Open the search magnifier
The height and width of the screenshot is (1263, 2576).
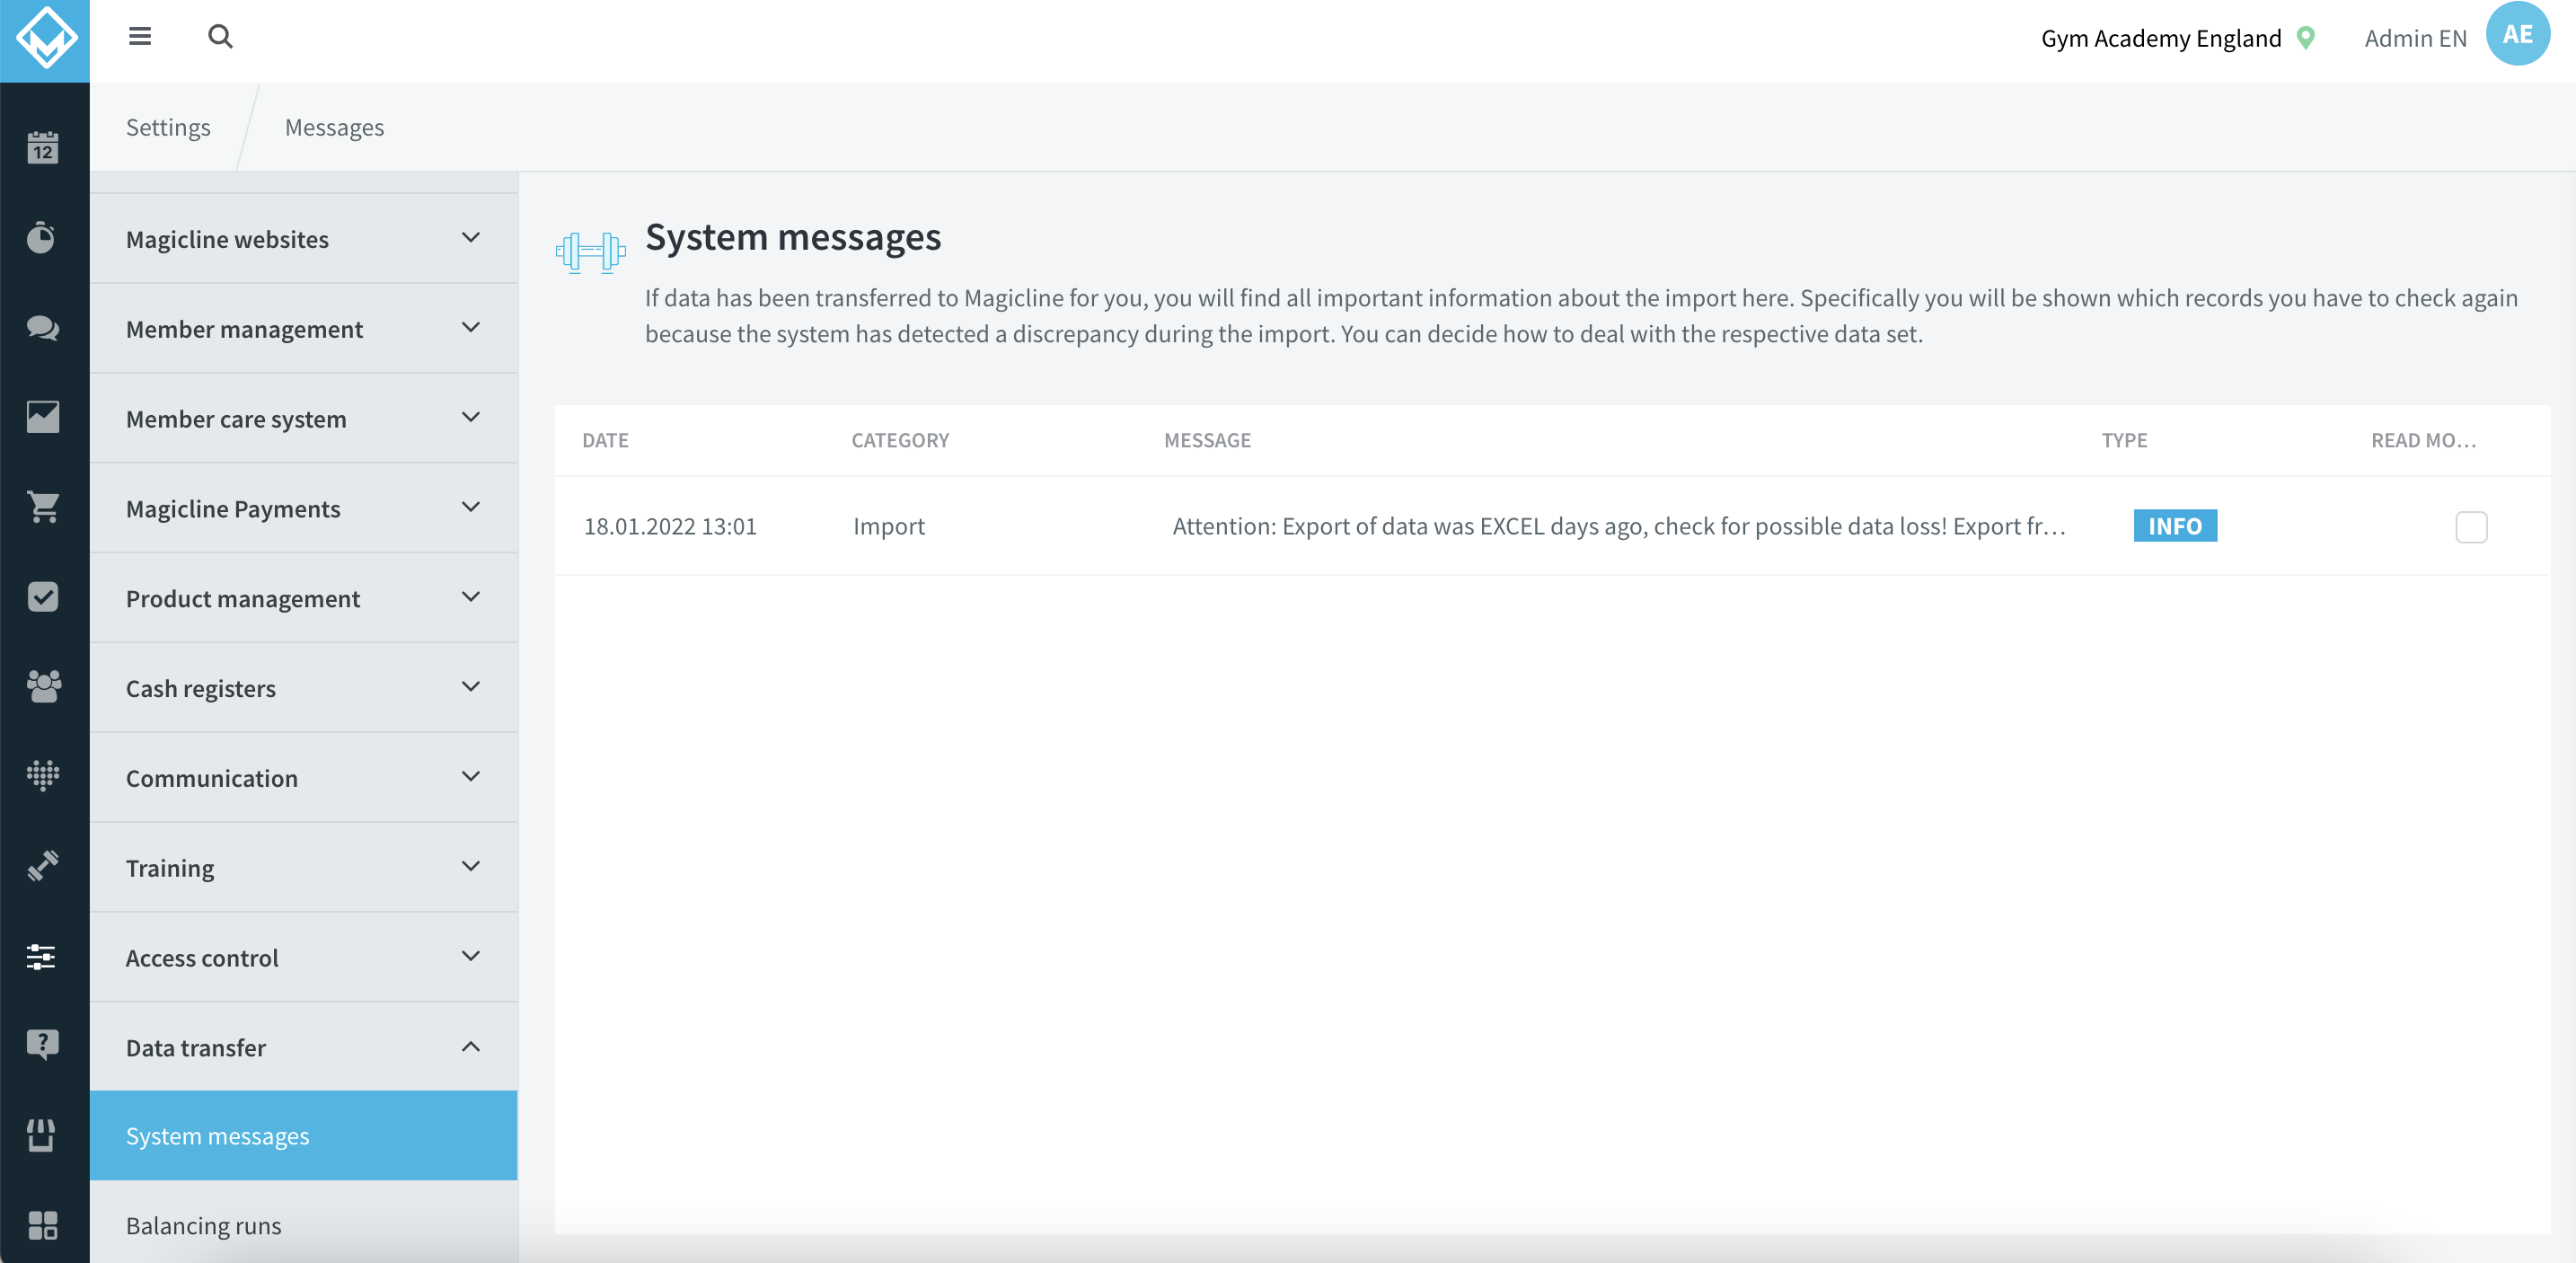point(220,37)
